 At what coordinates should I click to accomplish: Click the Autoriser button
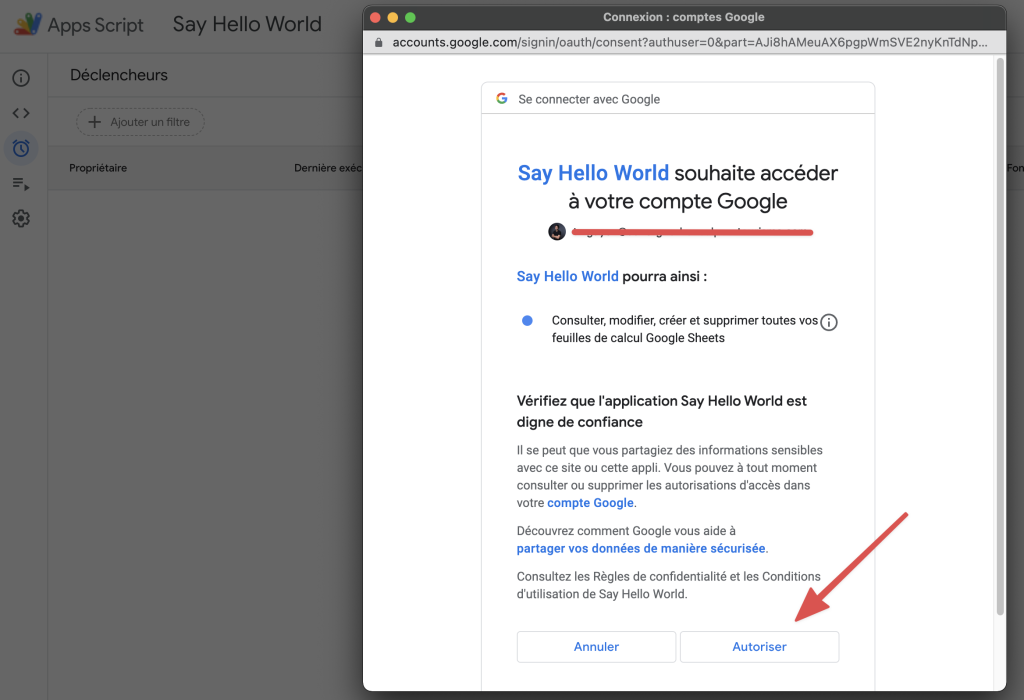[759, 647]
